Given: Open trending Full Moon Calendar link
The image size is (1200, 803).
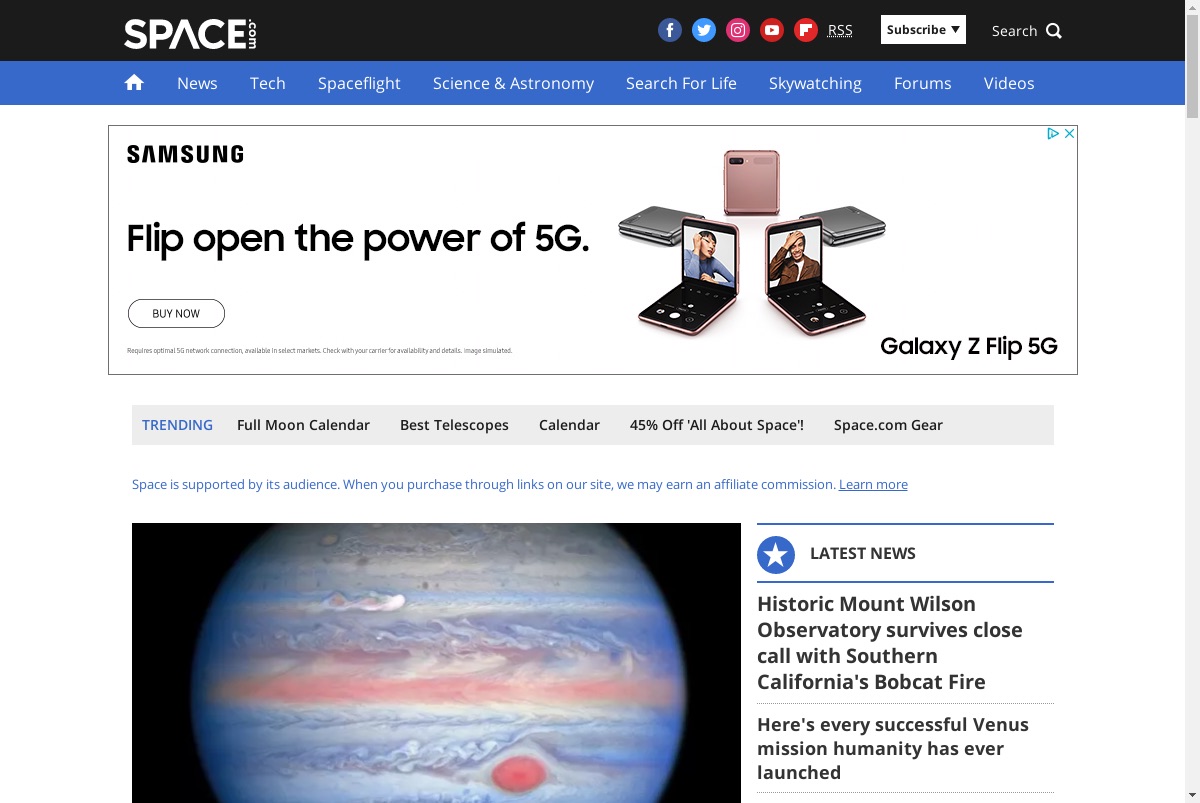Looking at the screenshot, I should pyautogui.click(x=303, y=425).
